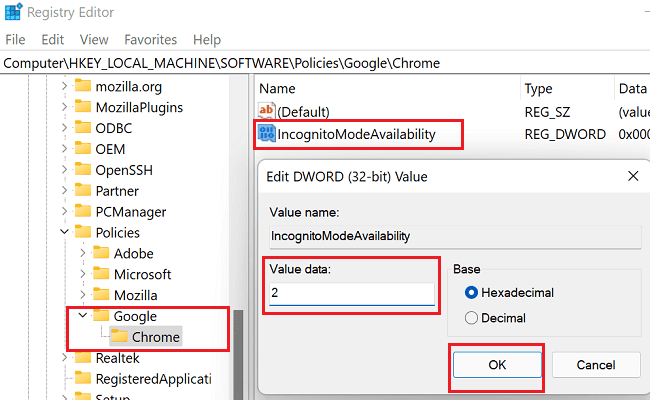The width and height of the screenshot is (650, 400).
Task: Close the Edit DWORD dialog
Action: [633, 176]
